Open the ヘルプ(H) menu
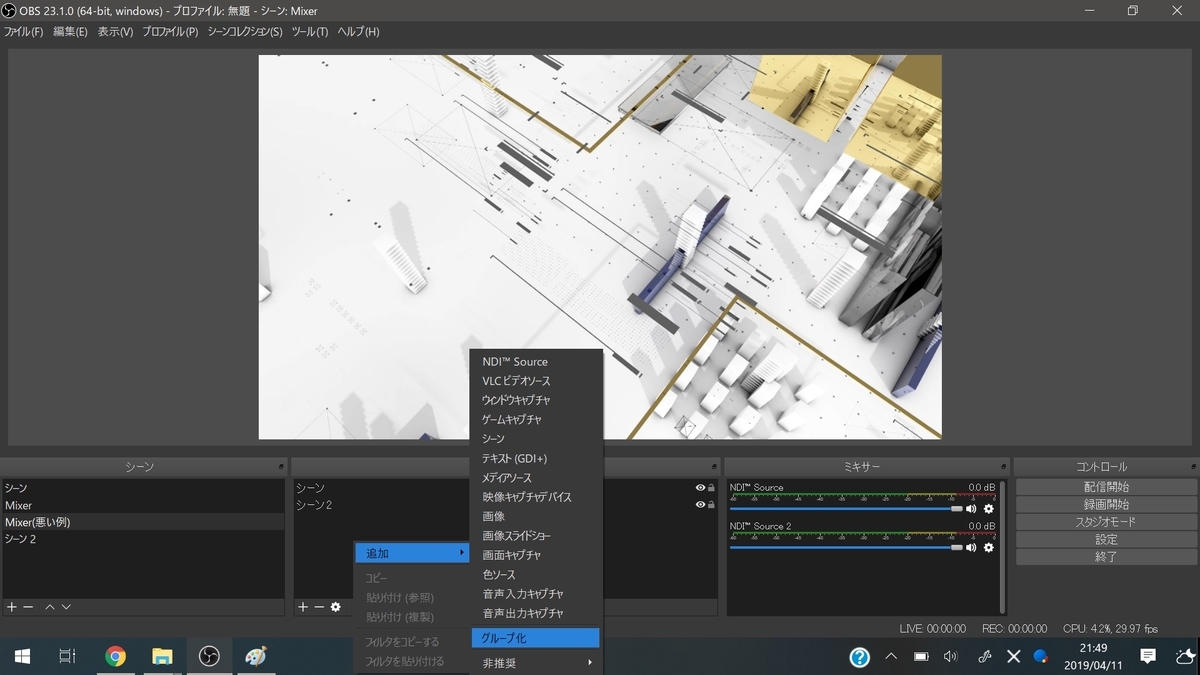 [x=358, y=32]
